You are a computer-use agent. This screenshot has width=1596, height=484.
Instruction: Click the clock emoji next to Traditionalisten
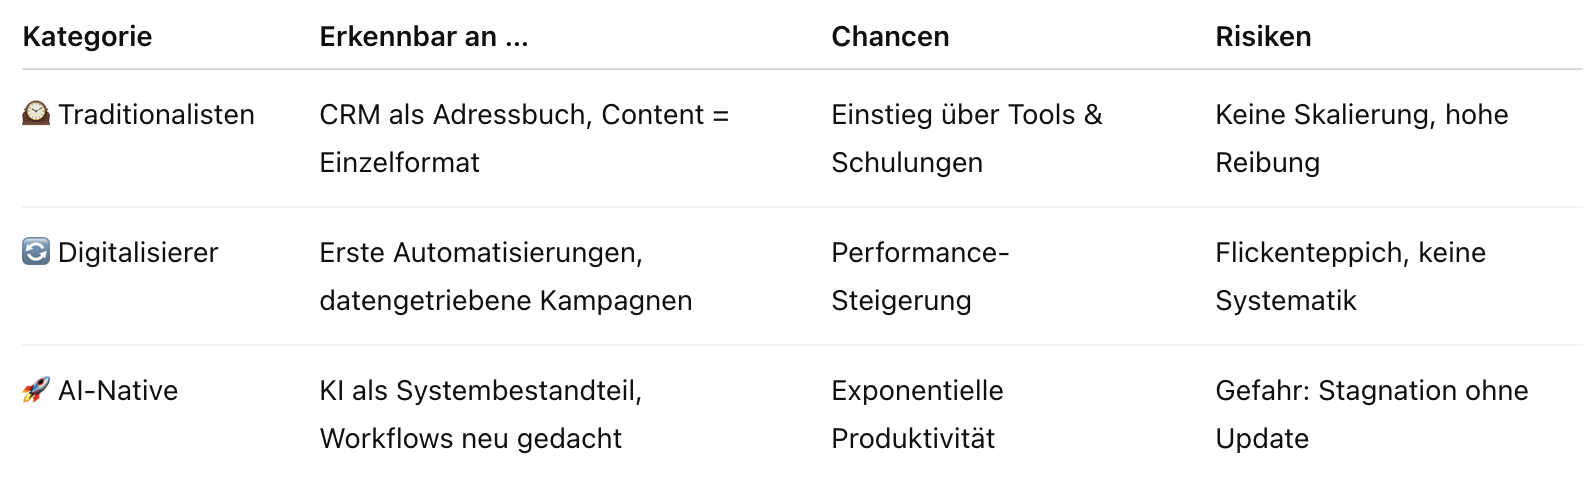coord(36,114)
